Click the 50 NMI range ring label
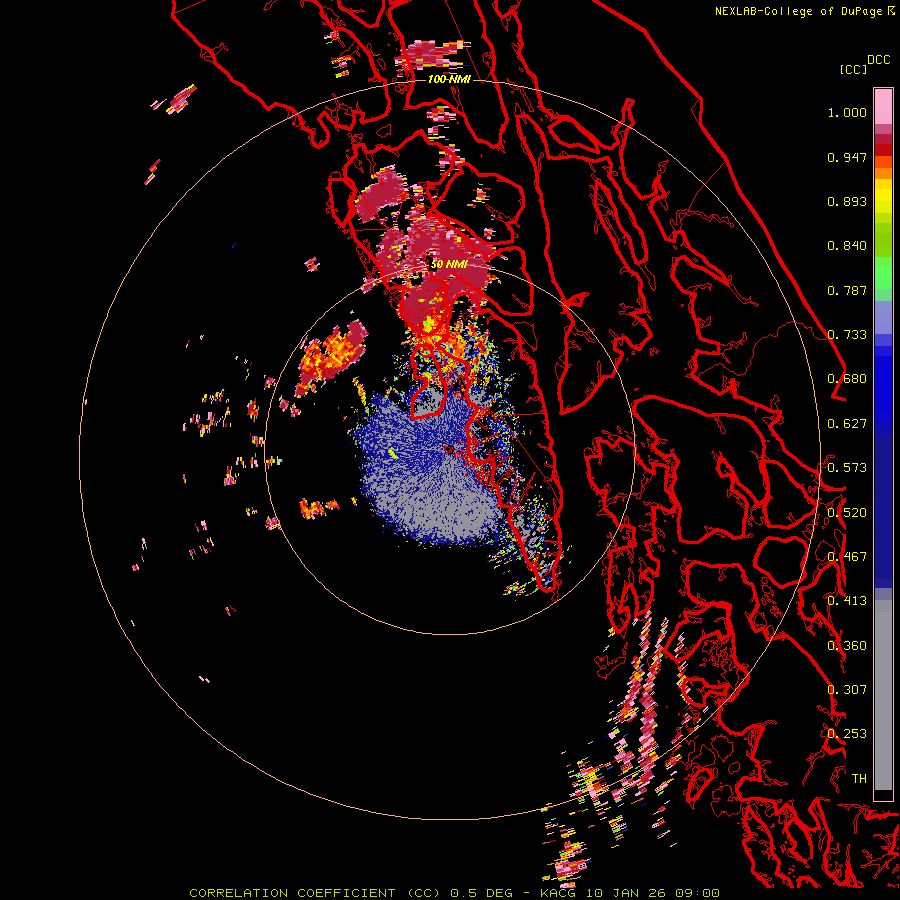Viewport: 900px width, 900px height. pos(449,265)
